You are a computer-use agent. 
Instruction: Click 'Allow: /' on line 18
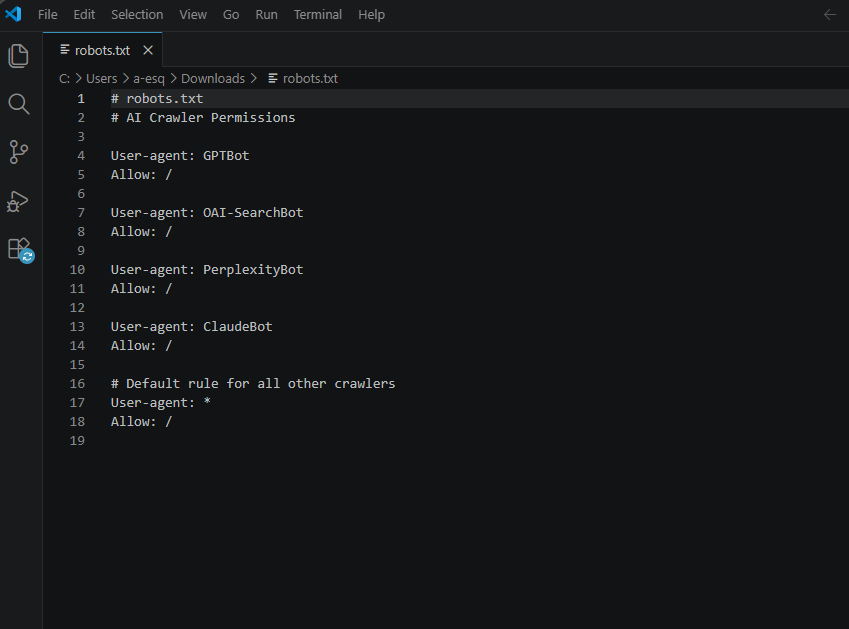pyautogui.click(x=141, y=422)
